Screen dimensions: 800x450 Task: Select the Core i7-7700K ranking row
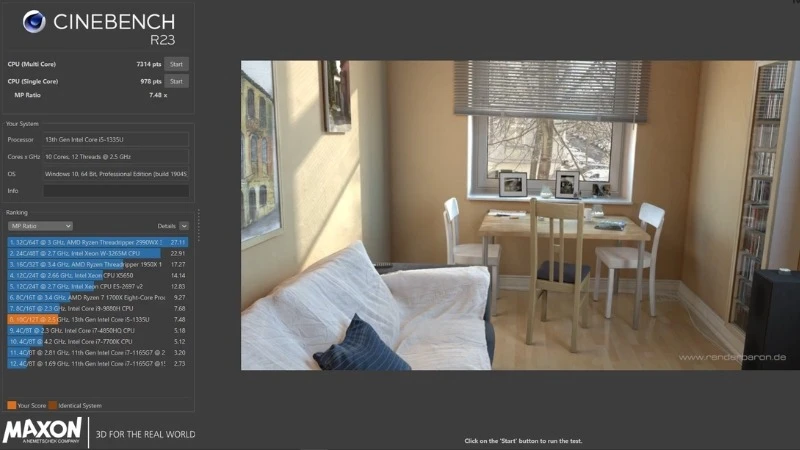(97, 342)
